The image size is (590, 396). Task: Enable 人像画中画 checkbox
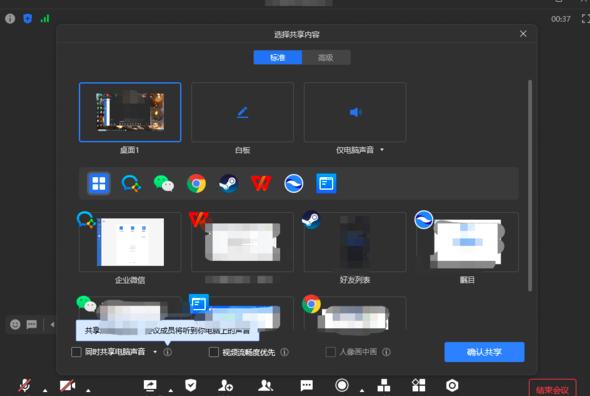point(330,352)
